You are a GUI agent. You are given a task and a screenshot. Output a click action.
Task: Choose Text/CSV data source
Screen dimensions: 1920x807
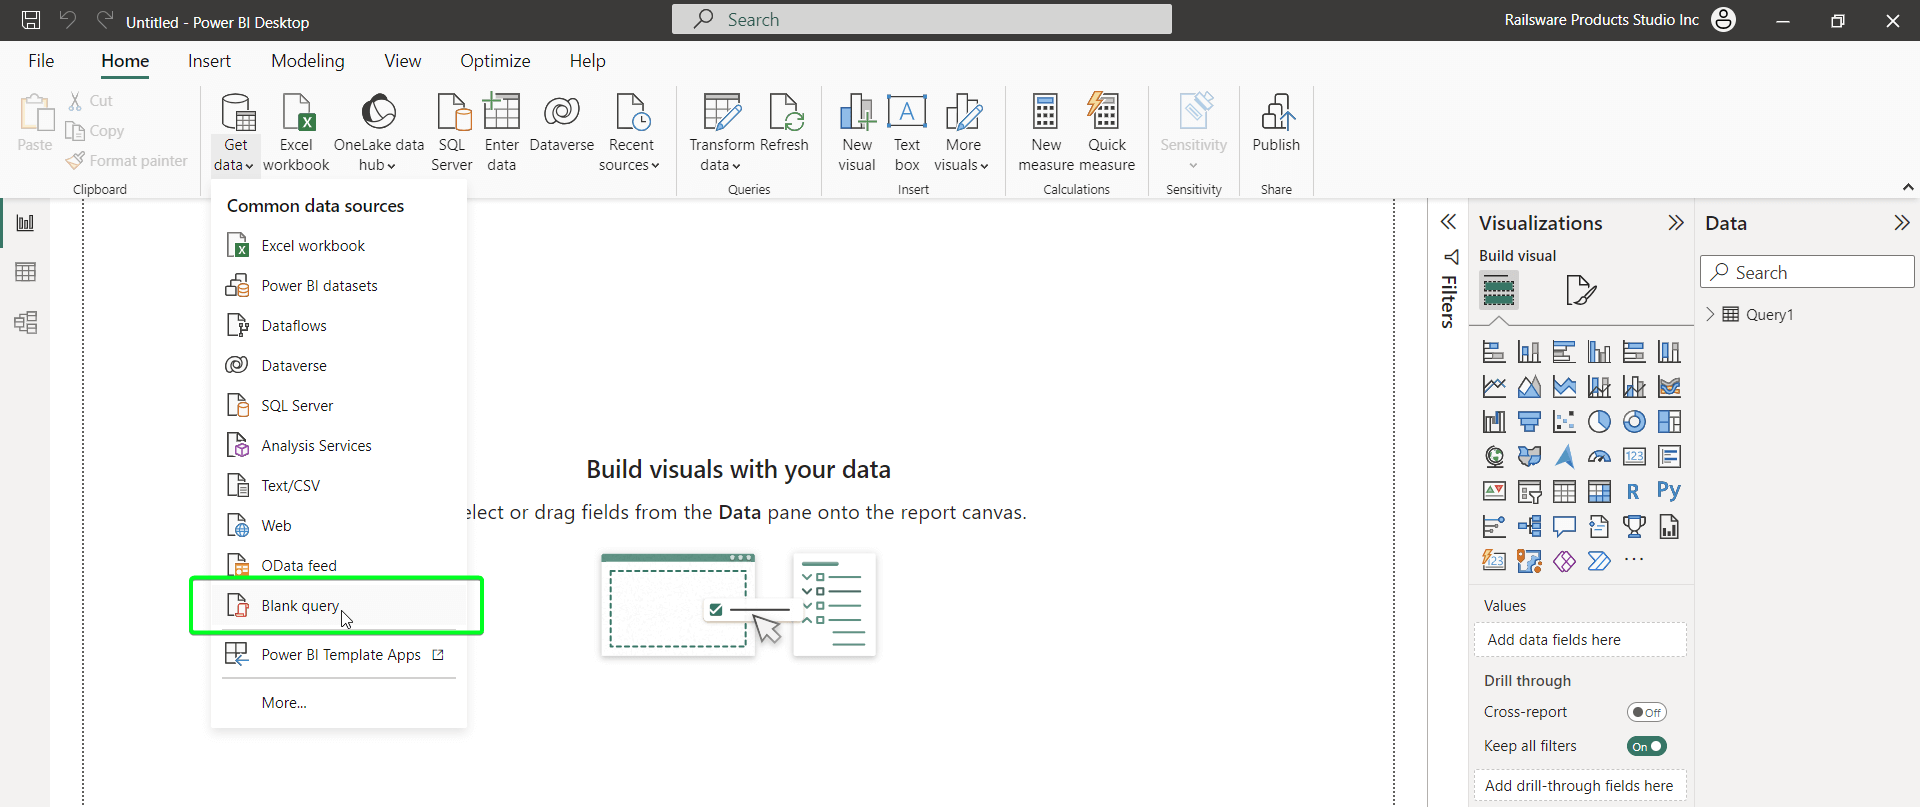coord(338,486)
